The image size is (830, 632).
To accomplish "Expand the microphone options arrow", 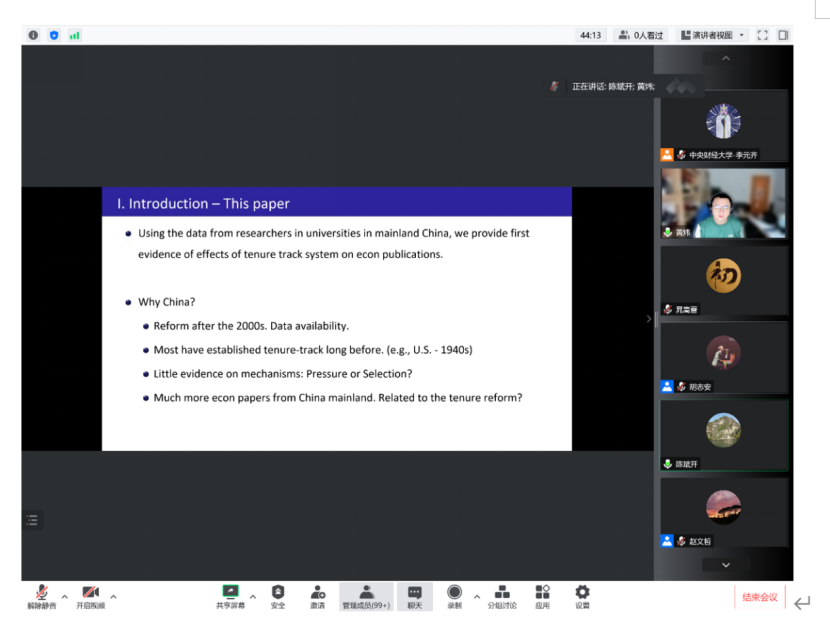I will (65, 597).
